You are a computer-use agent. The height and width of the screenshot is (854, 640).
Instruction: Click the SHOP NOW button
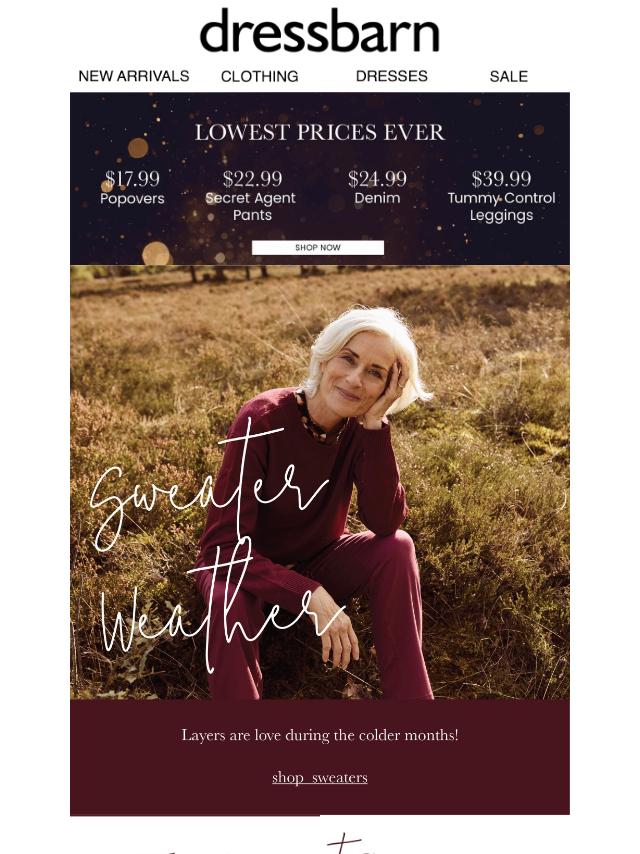(318, 247)
